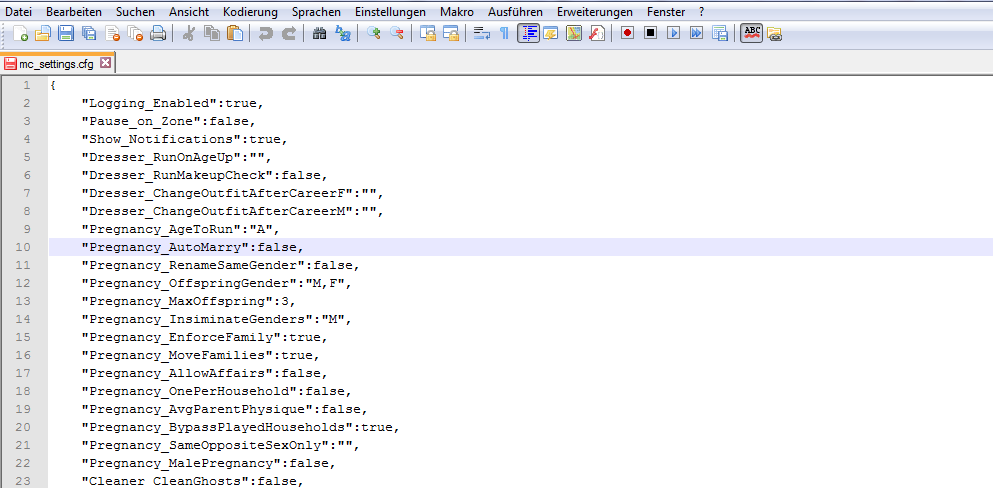
Task: Click the "Pregnancy_MaxOffspring" key text
Action: (x=178, y=301)
